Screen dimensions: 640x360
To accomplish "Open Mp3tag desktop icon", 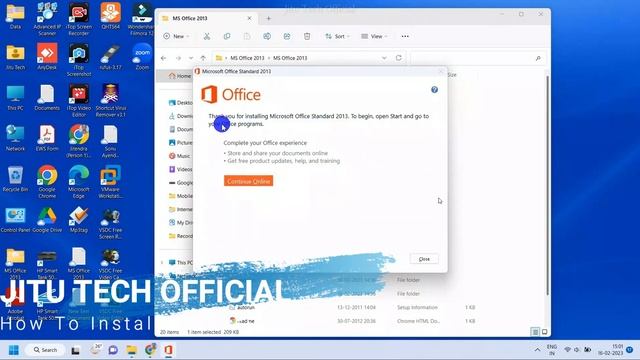I will [79, 220].
